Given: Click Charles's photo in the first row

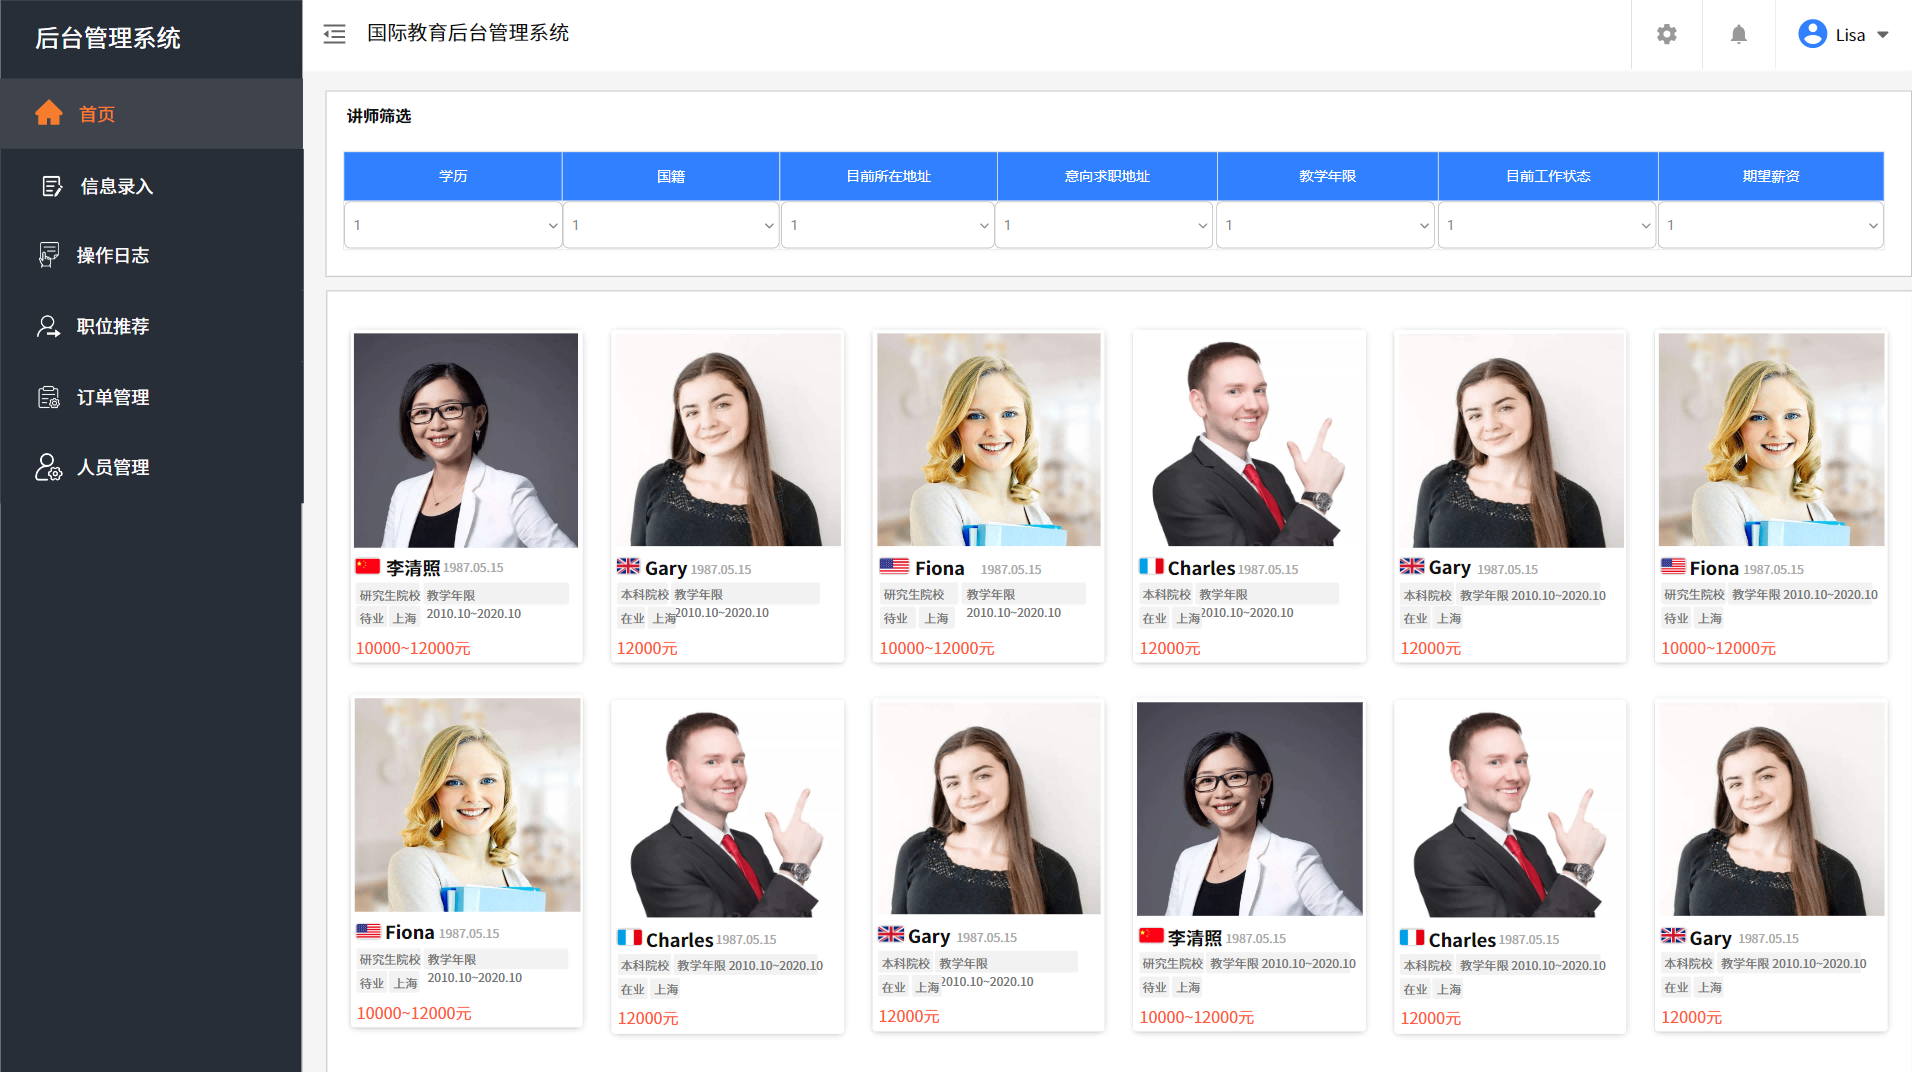Looking at the screenshot, I should pos(1249,440).
